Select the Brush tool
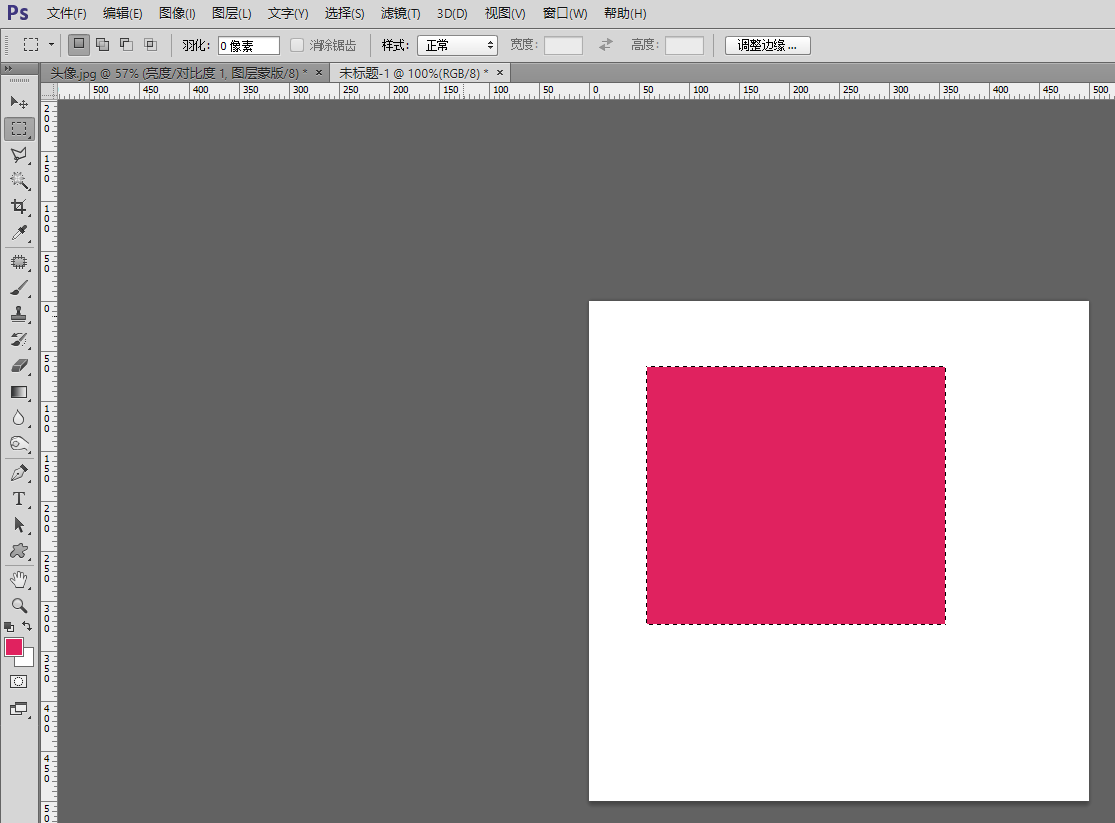This screenshot has width=1115, height=823. tap(19, 288)
